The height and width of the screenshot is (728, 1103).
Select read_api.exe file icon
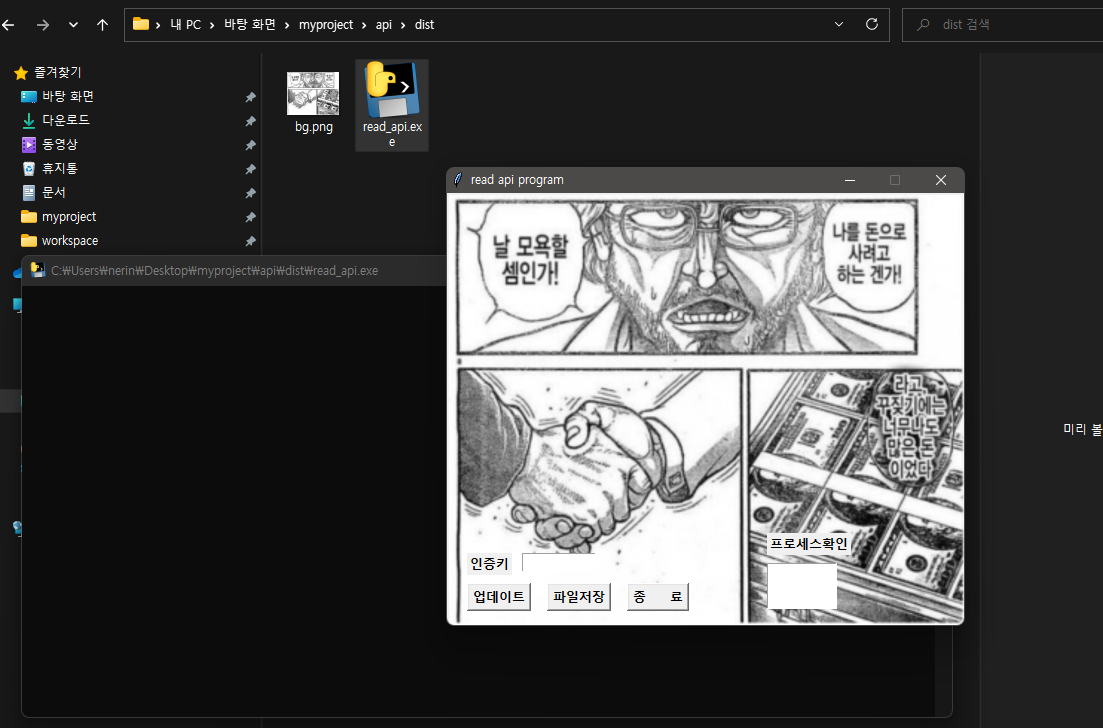pyautogui.click(x=392, y=89)
